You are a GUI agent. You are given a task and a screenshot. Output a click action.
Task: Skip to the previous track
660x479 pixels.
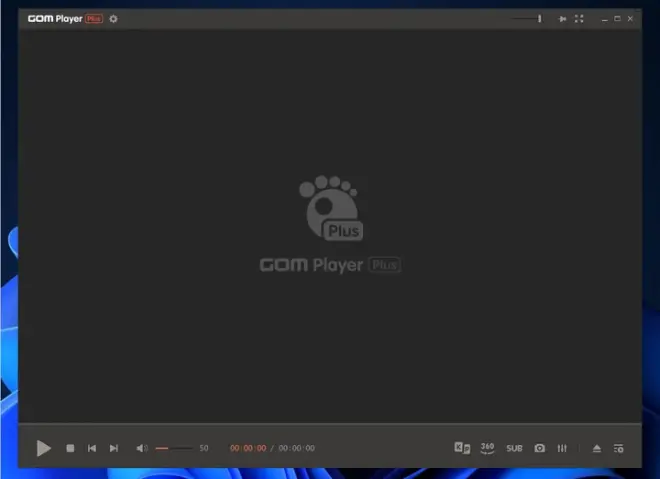[x=92, y=448]
